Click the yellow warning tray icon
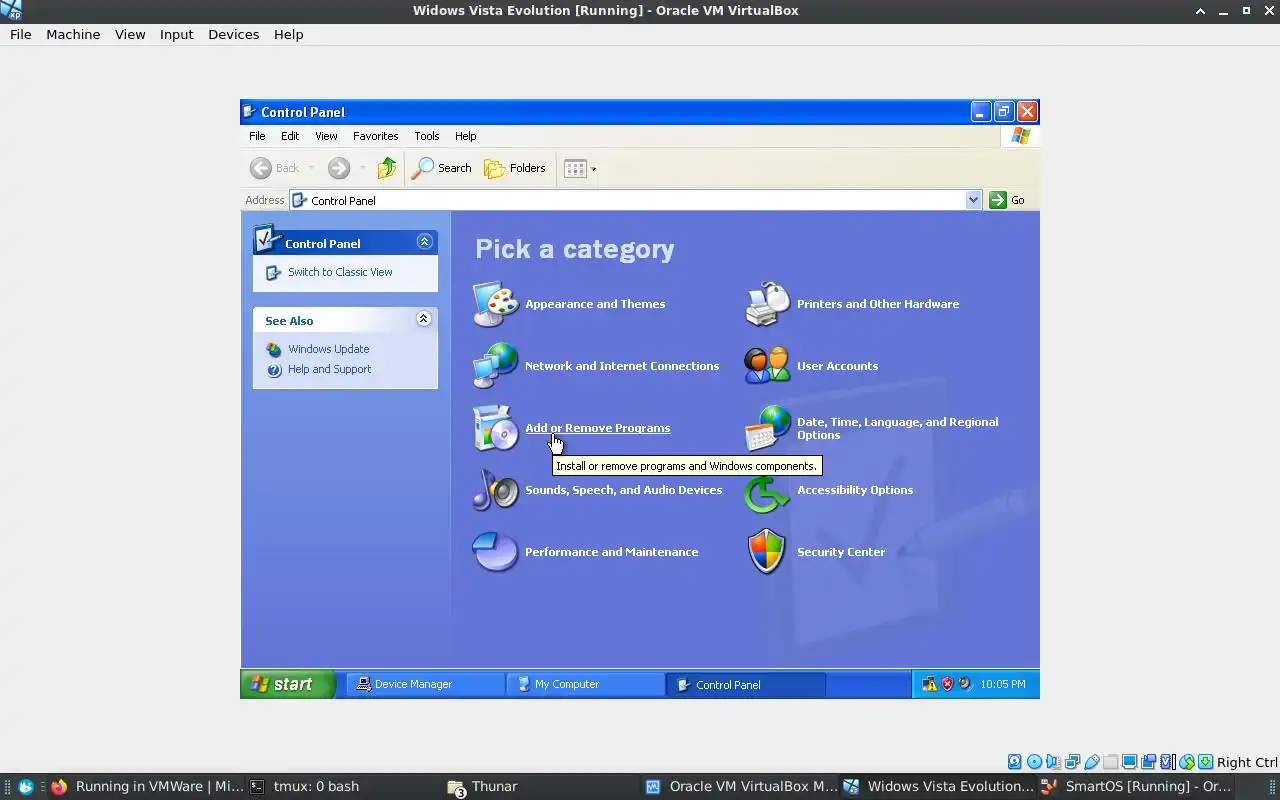The width and height of the screenshot is (1280, 800). pos(930,684)
